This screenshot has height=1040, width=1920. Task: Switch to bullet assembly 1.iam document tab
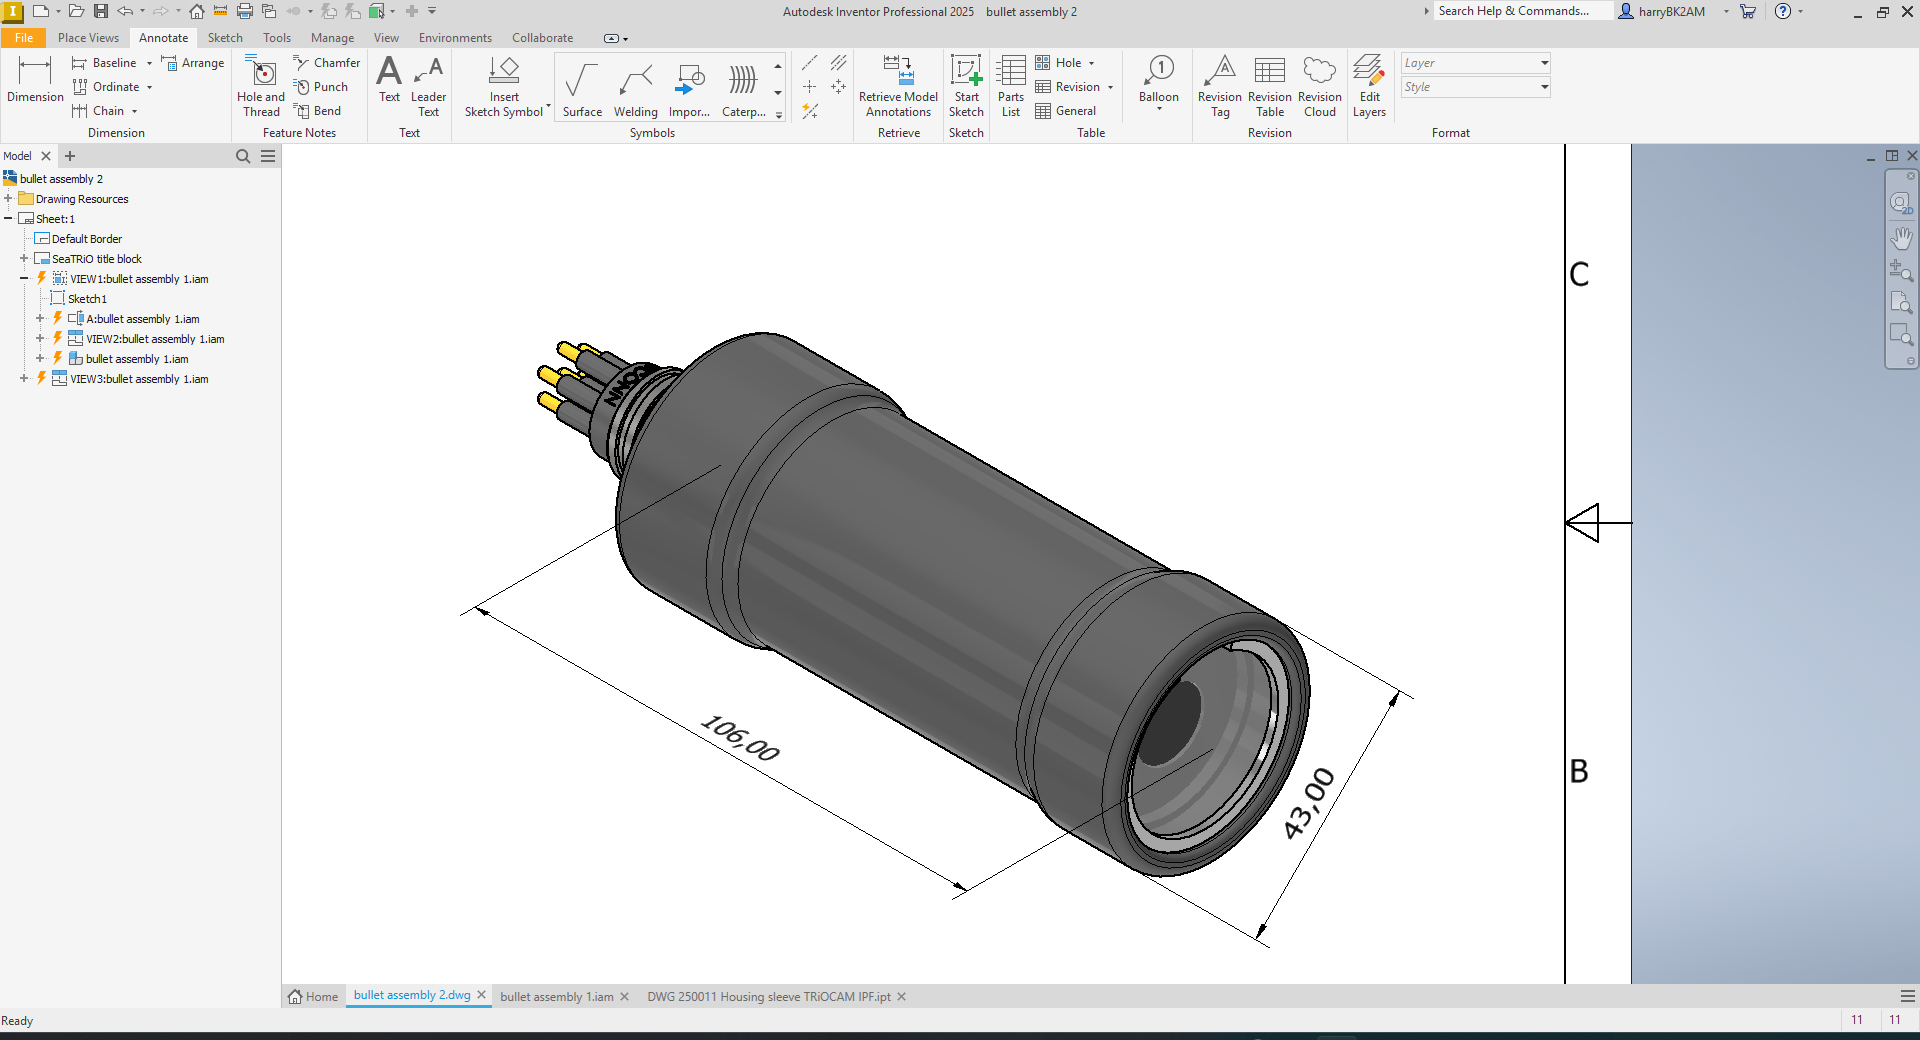point(557,997)
